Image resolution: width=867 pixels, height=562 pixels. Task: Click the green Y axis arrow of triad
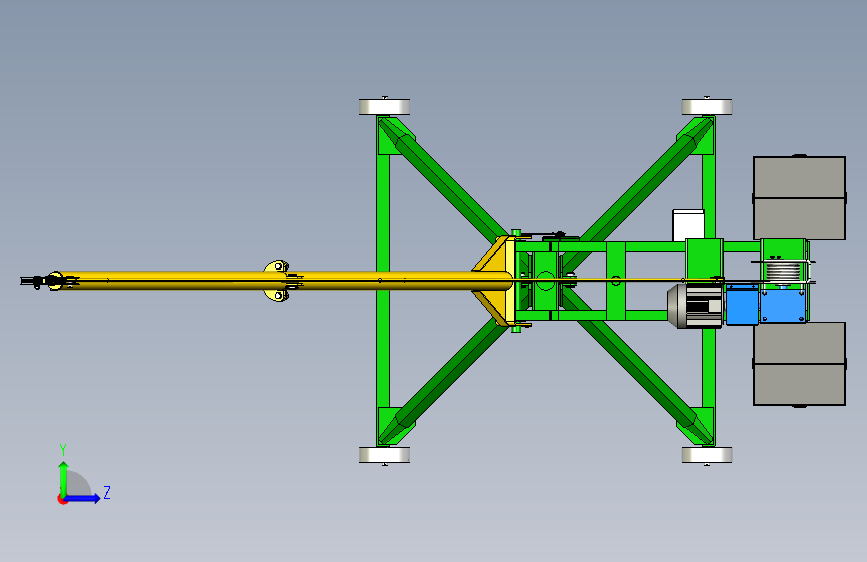coord(64,479)
